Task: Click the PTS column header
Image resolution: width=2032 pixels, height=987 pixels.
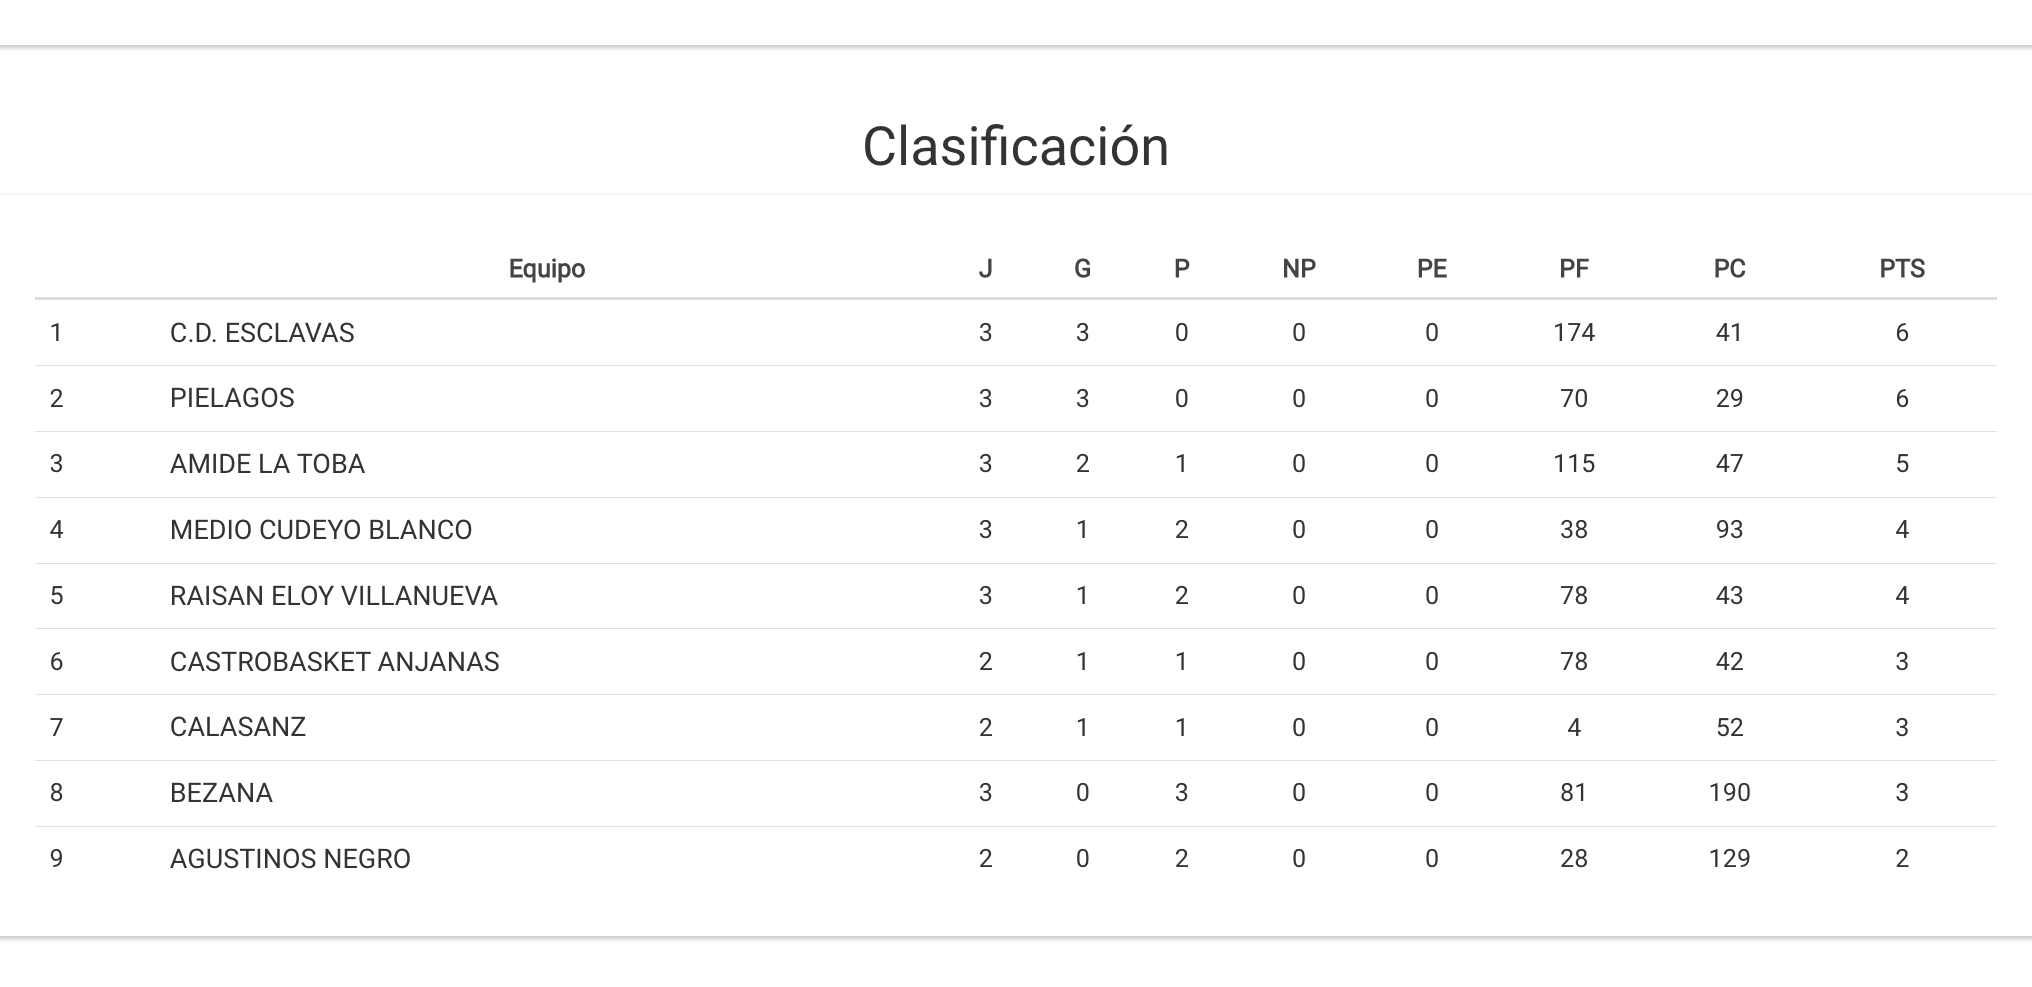Action: pos(1901,269)
